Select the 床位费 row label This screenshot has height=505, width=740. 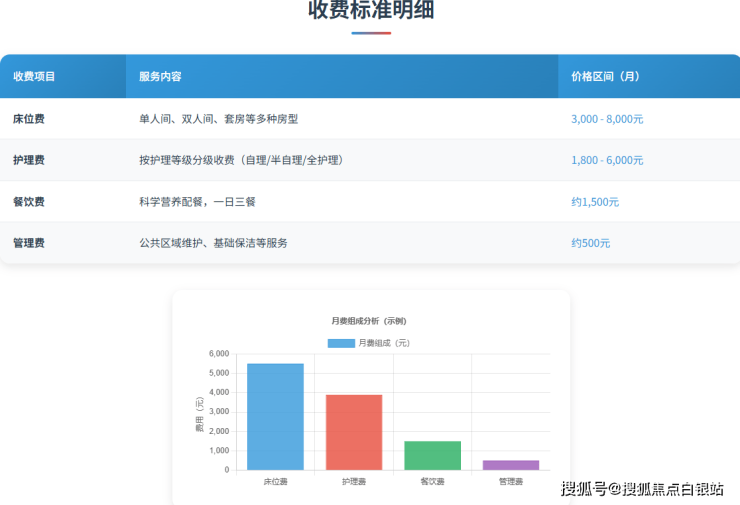pyautogui.click(x=29, y=119)
